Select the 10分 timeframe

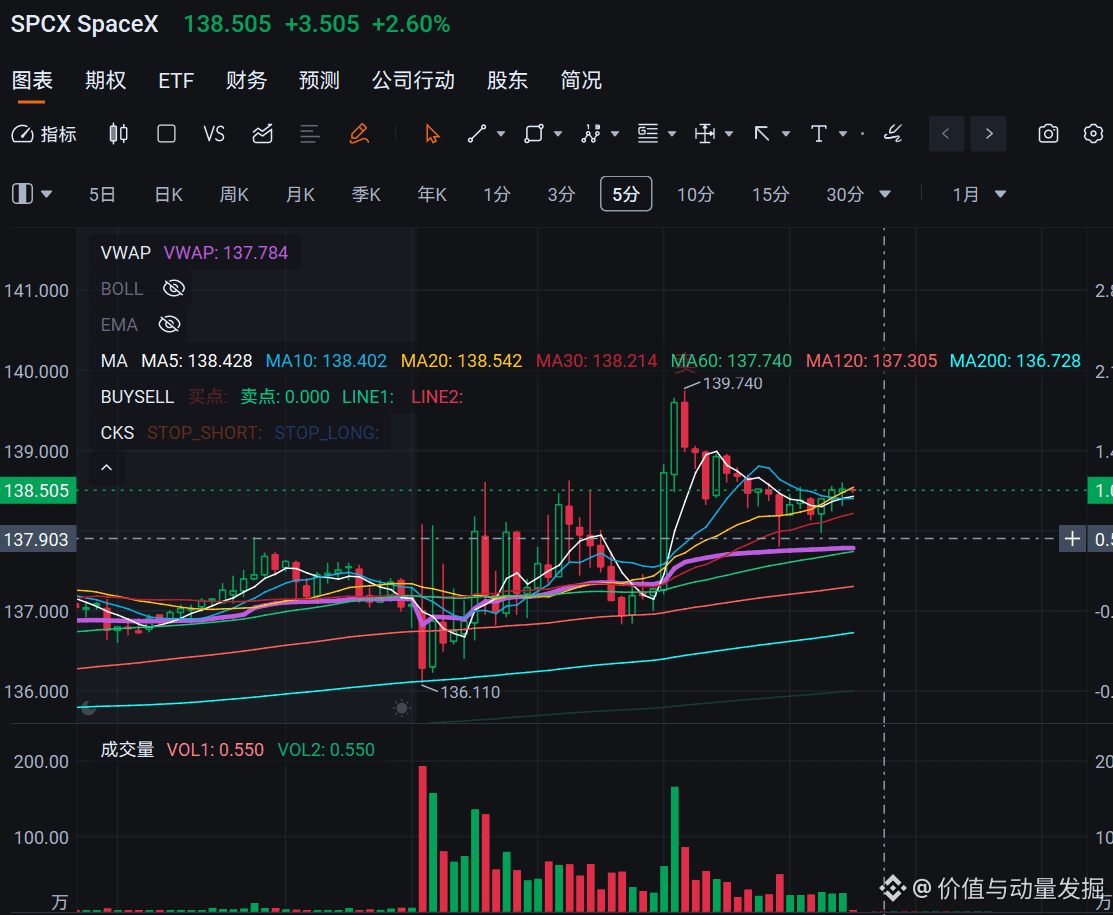click(x=695, y=194)
